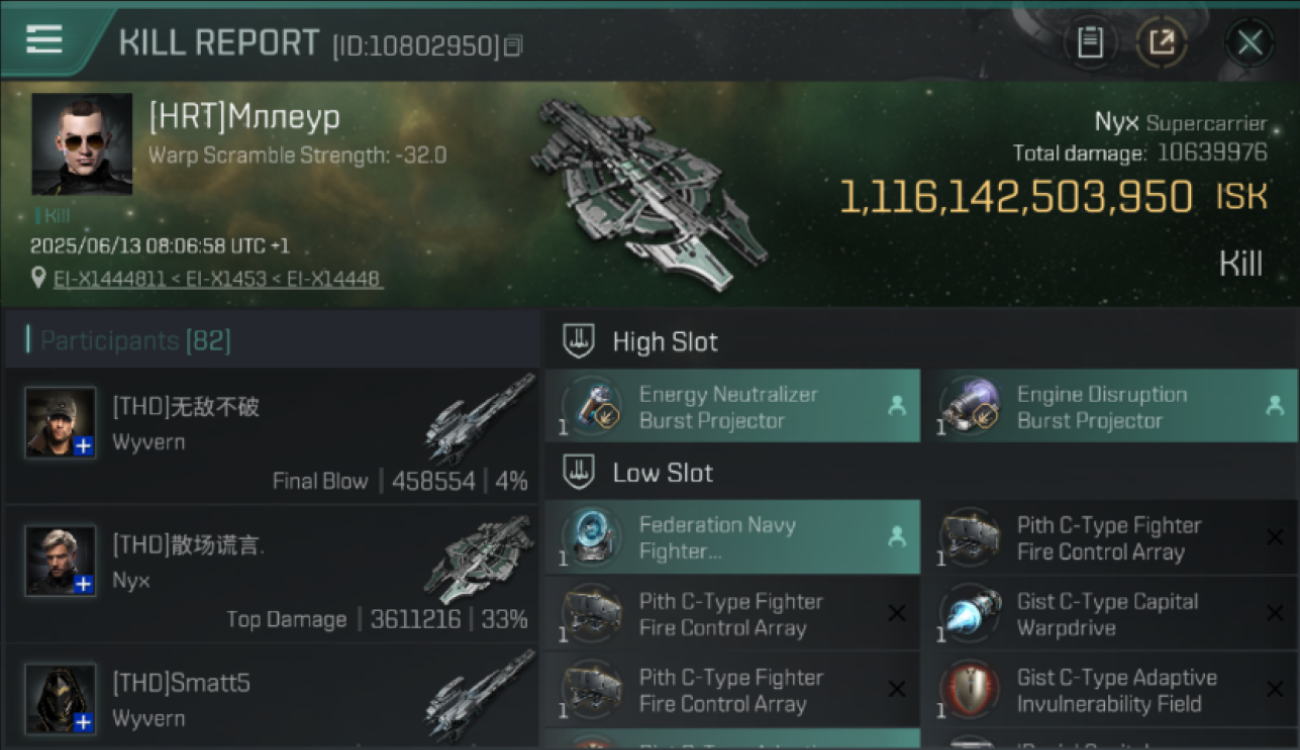Click the Engine Disruption Burst Projector icon
The width and height of the screenshot is (1300, 750).
[970, 406]
